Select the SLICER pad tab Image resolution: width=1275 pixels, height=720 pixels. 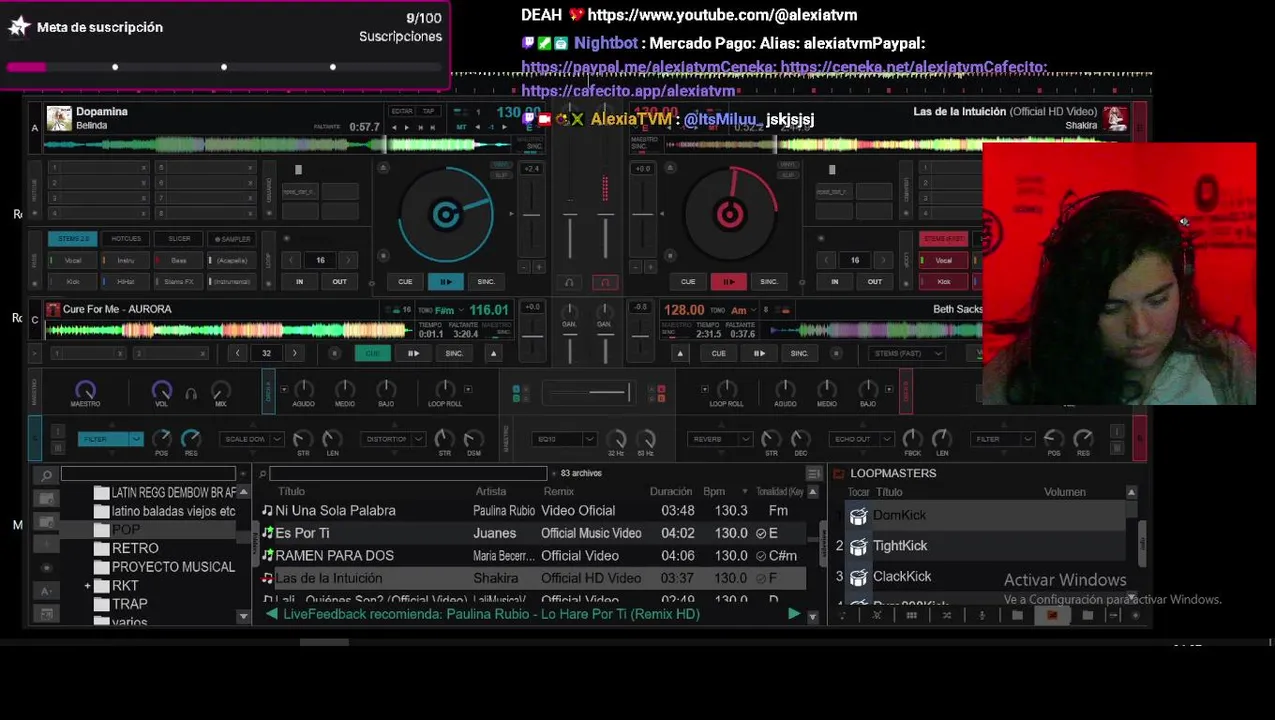179,239
